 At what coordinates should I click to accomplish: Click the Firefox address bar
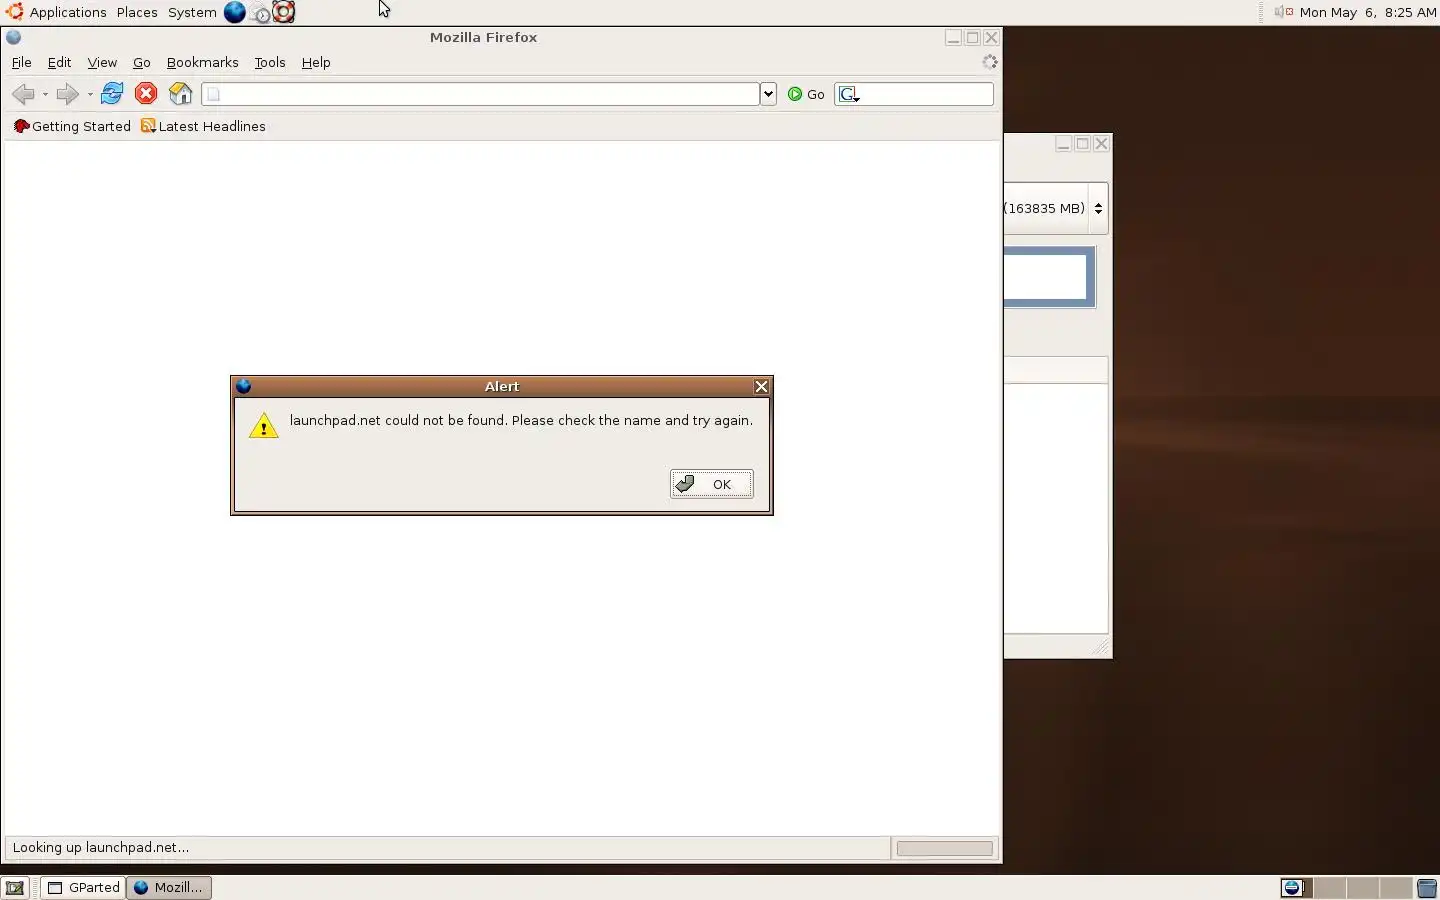(x=481, y=94)
